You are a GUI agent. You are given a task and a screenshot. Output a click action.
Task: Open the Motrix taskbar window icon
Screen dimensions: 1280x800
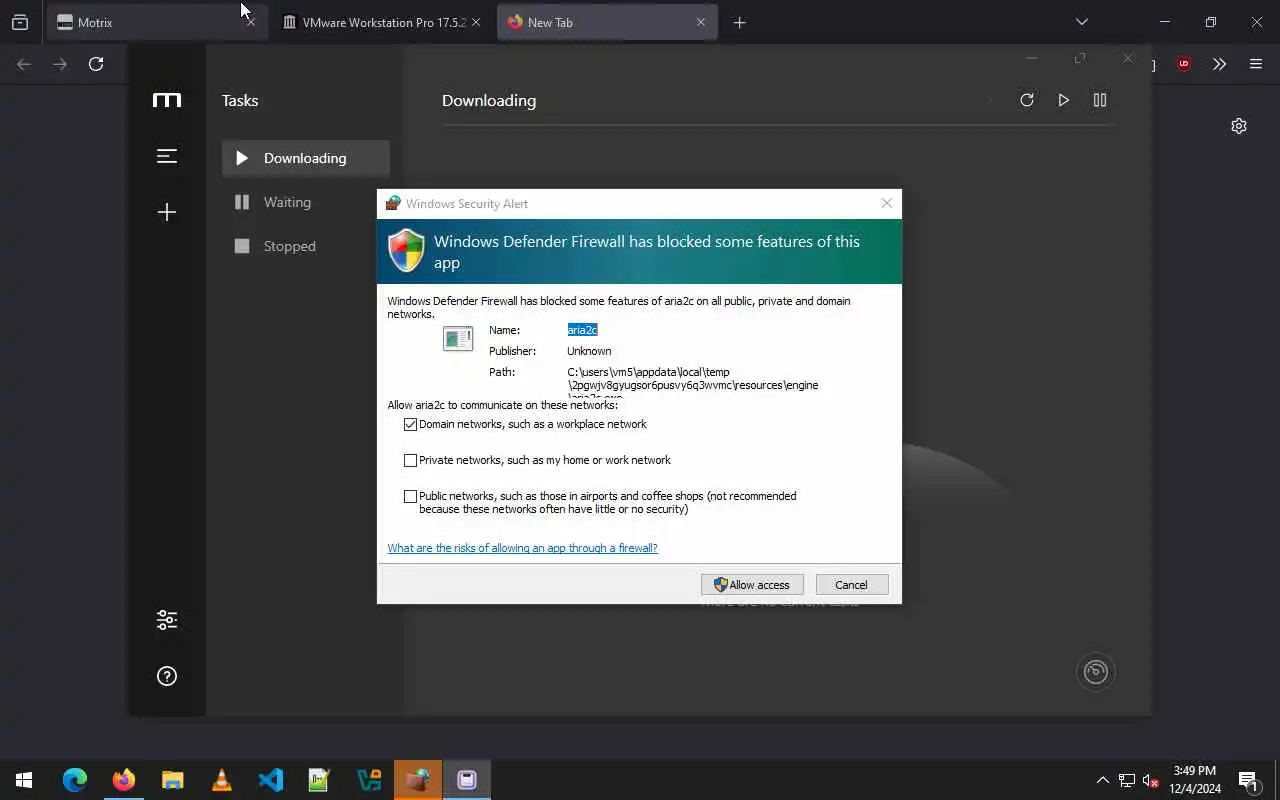click(467, 780)
